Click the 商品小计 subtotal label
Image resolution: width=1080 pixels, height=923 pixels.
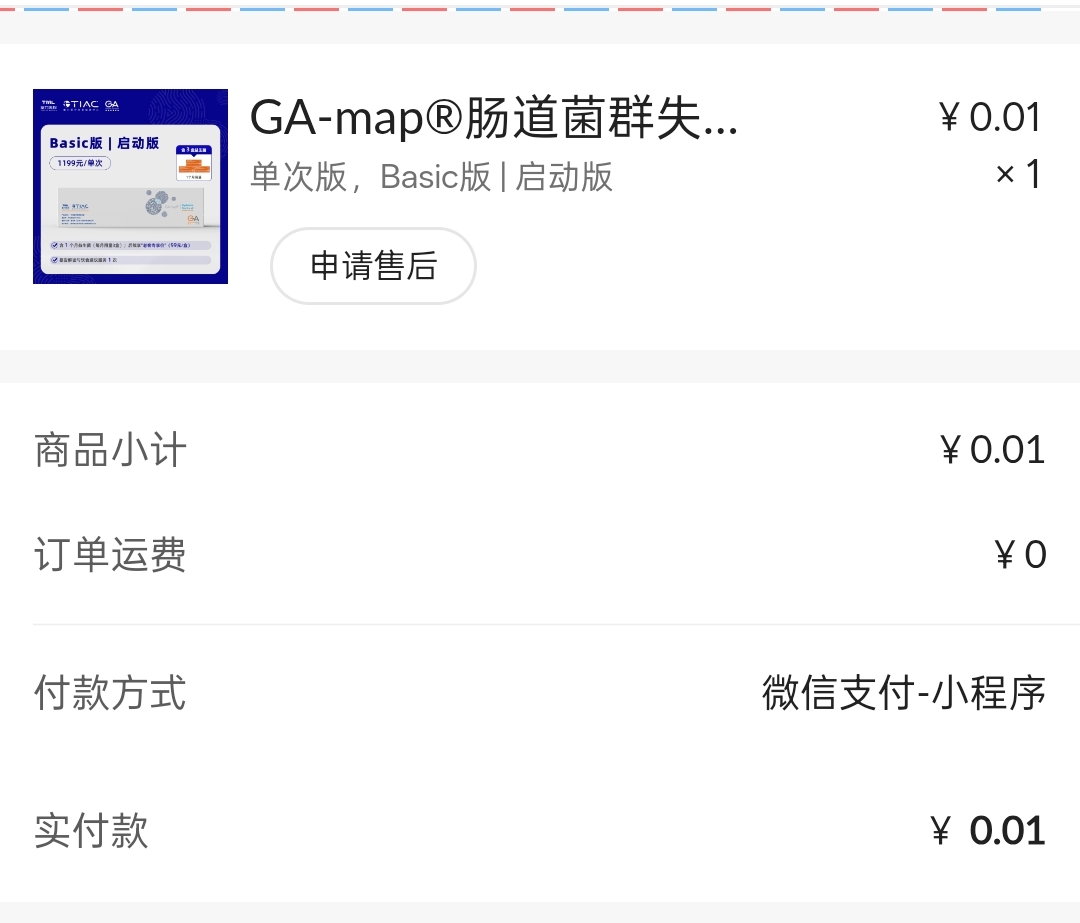pyautogui.click(x=110, y=450)
